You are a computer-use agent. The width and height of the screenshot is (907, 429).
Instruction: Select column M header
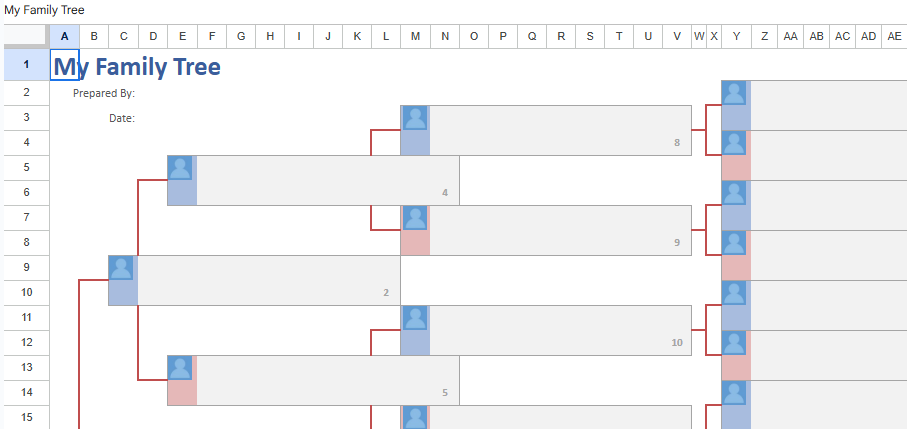[415, 36]
